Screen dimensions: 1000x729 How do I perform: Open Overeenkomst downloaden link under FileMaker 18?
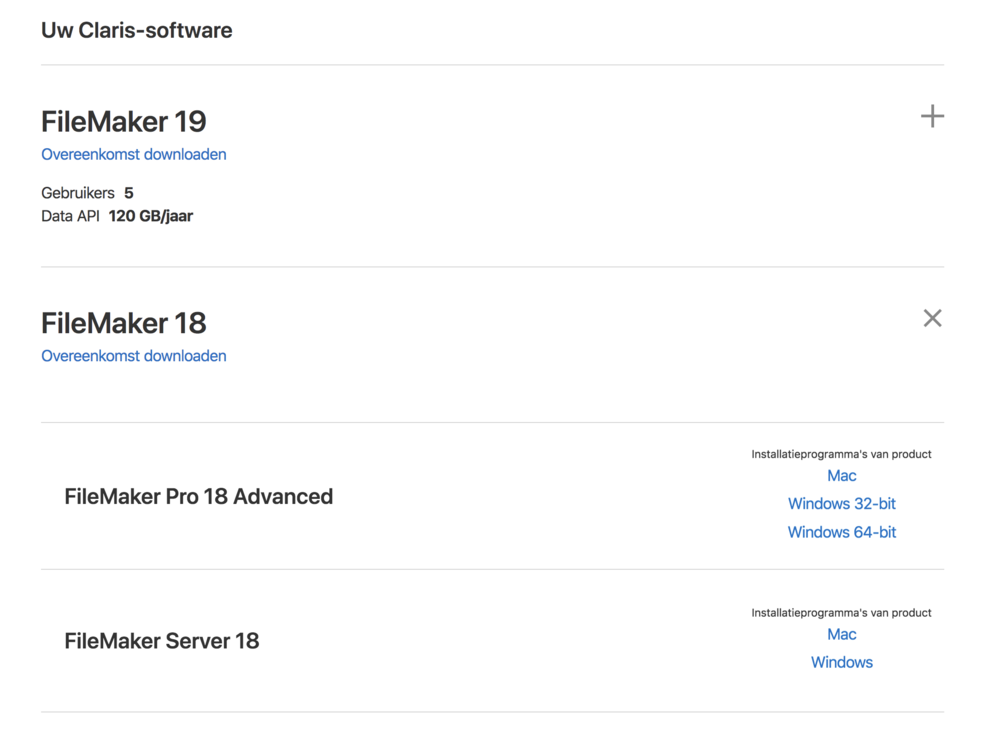134,356
